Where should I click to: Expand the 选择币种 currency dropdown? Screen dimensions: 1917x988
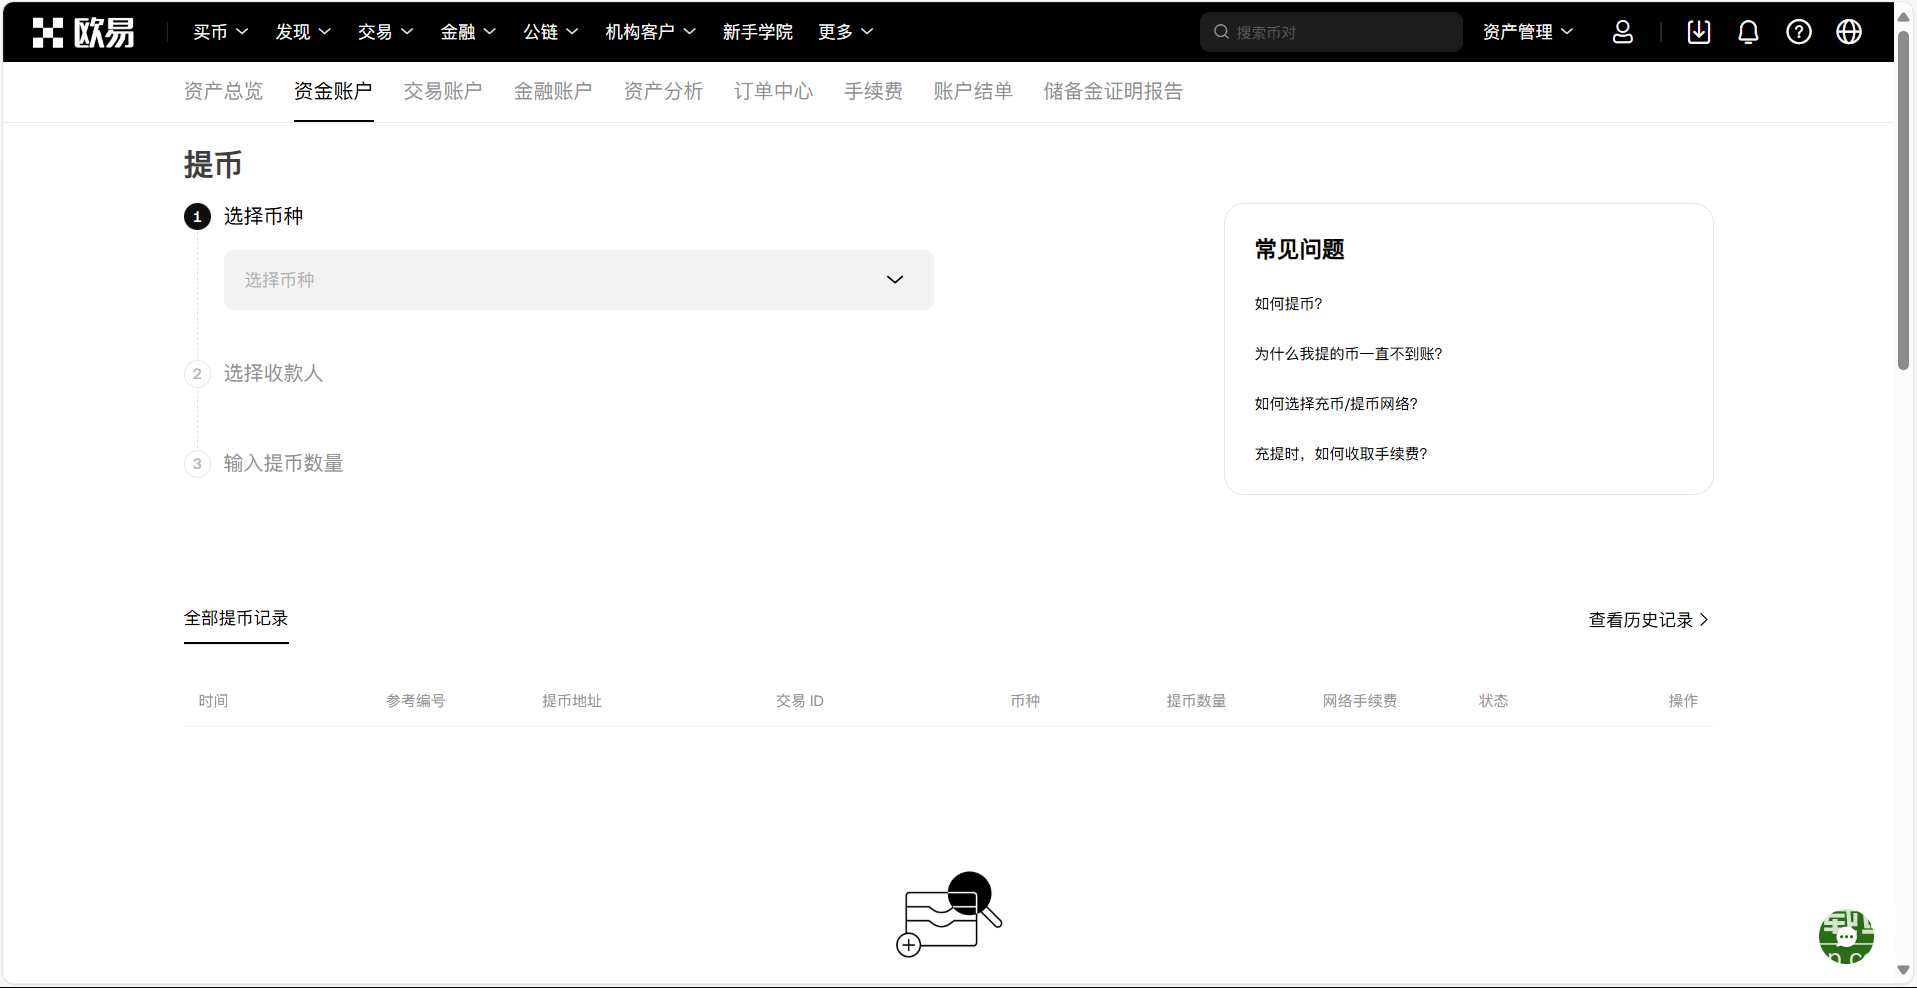[x=578, y=280]
